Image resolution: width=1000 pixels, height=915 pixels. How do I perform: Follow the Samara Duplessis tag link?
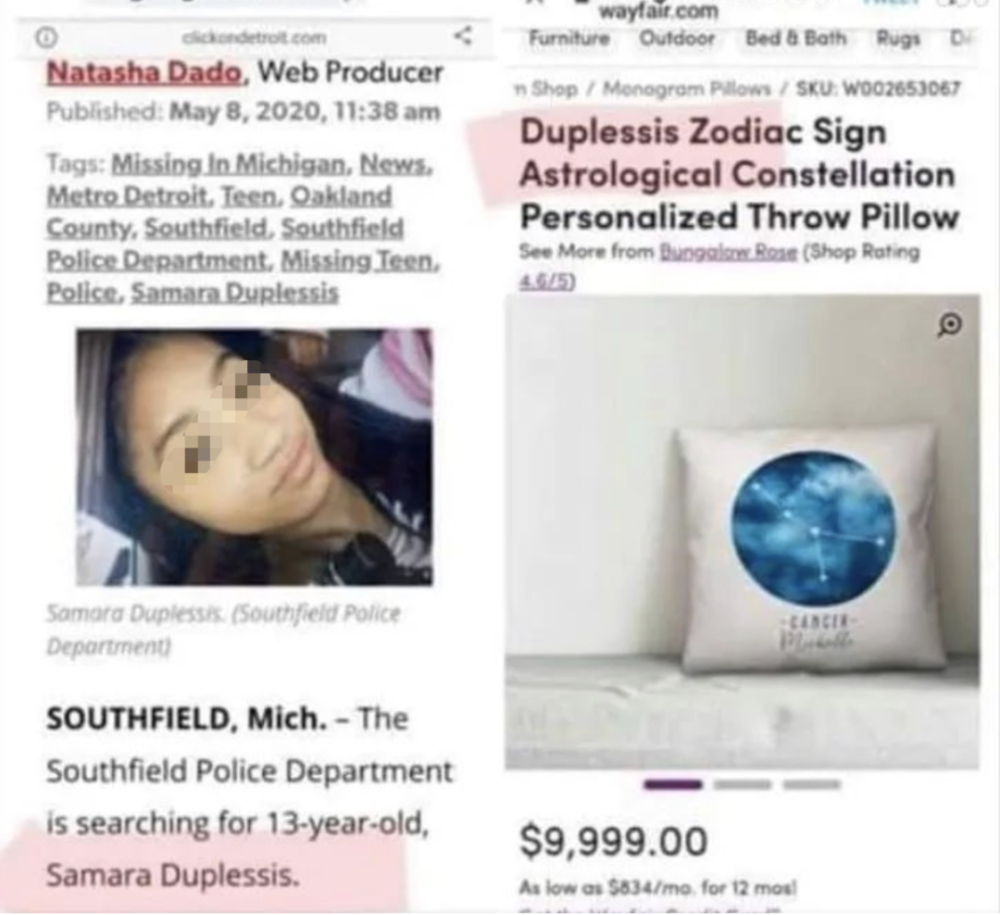click(235, 293)
